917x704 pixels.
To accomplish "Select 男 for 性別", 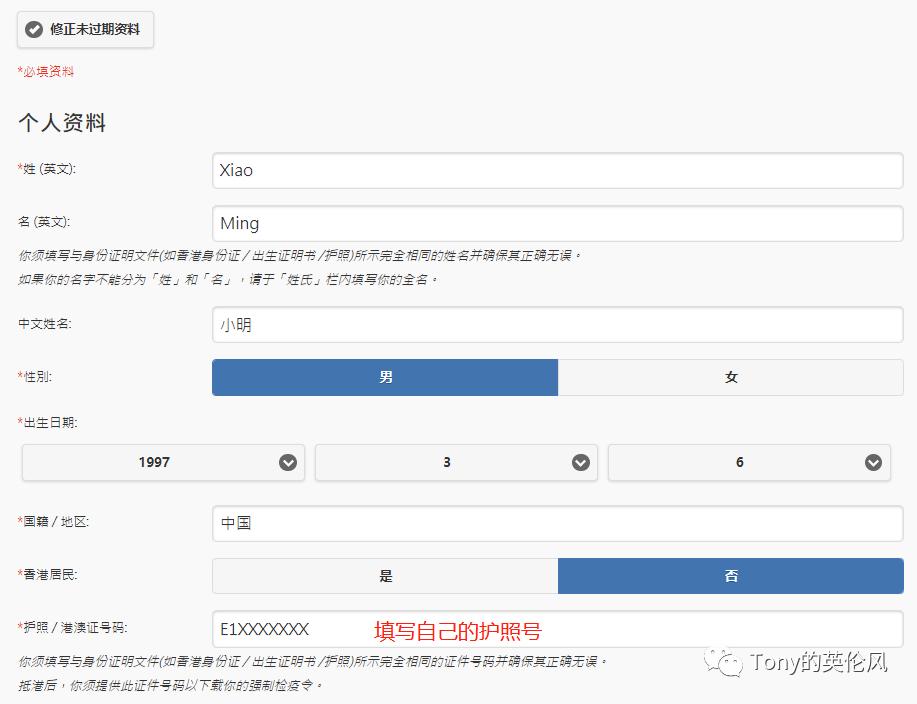I will coord(385,377).
